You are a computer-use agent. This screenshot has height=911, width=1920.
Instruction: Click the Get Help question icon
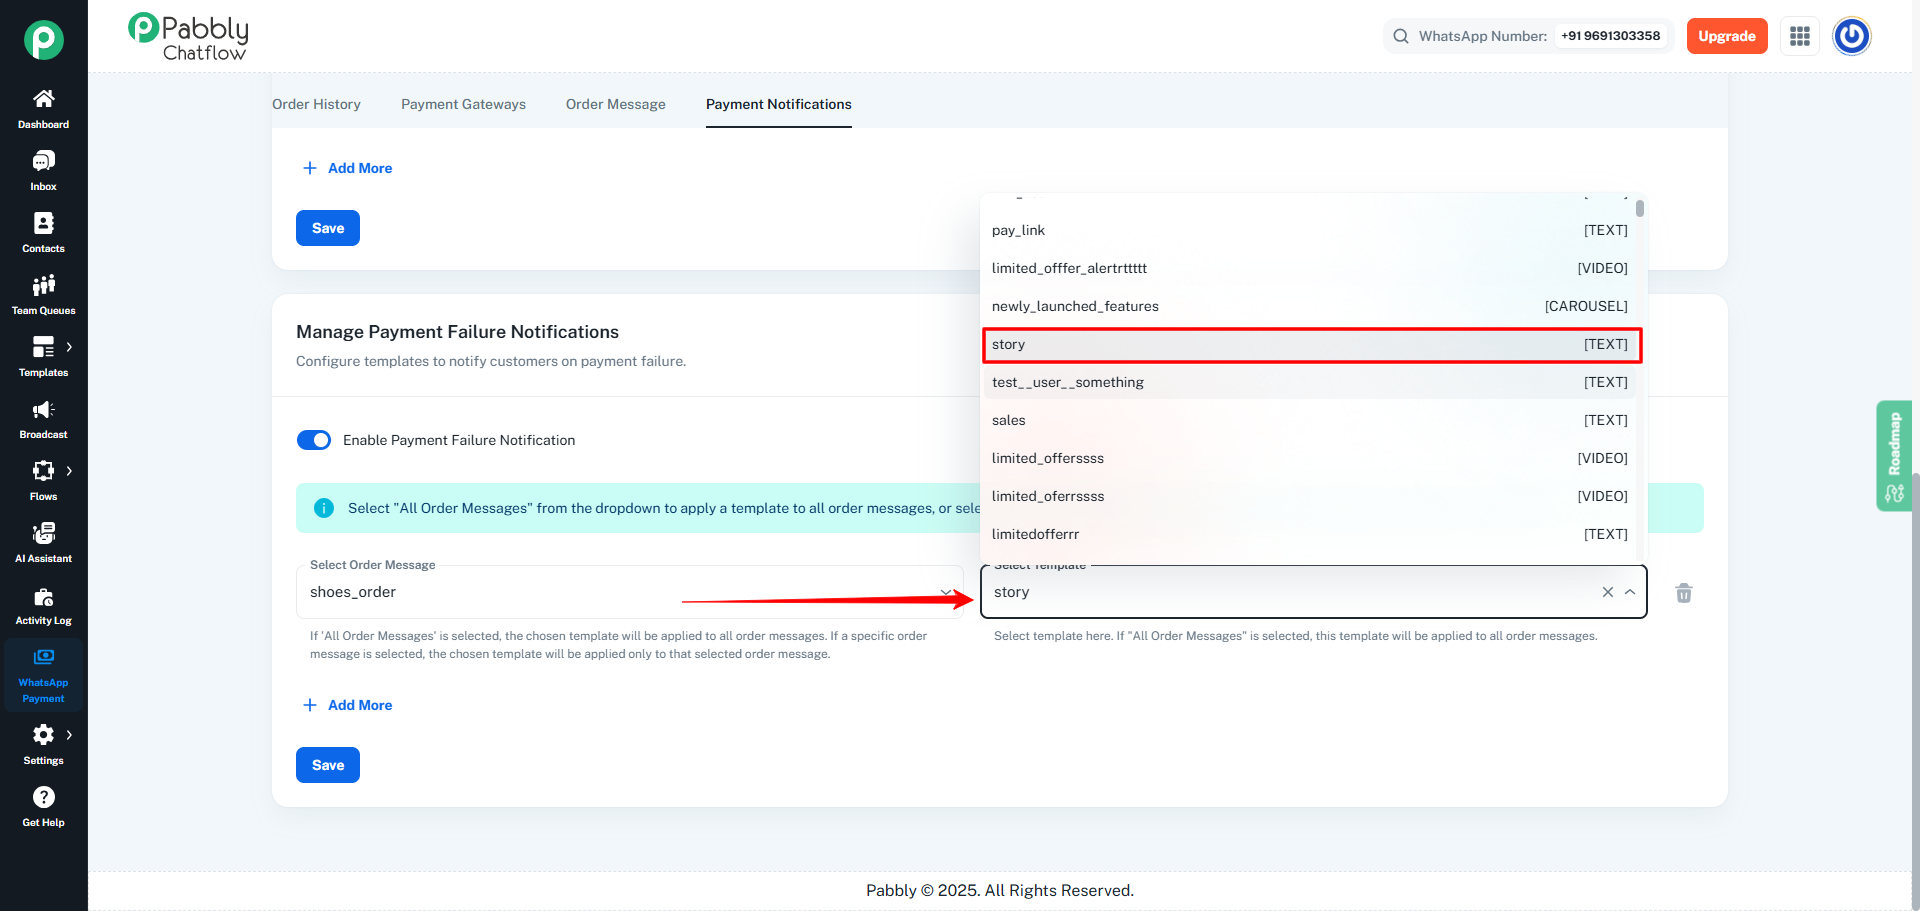pos(43,797)
